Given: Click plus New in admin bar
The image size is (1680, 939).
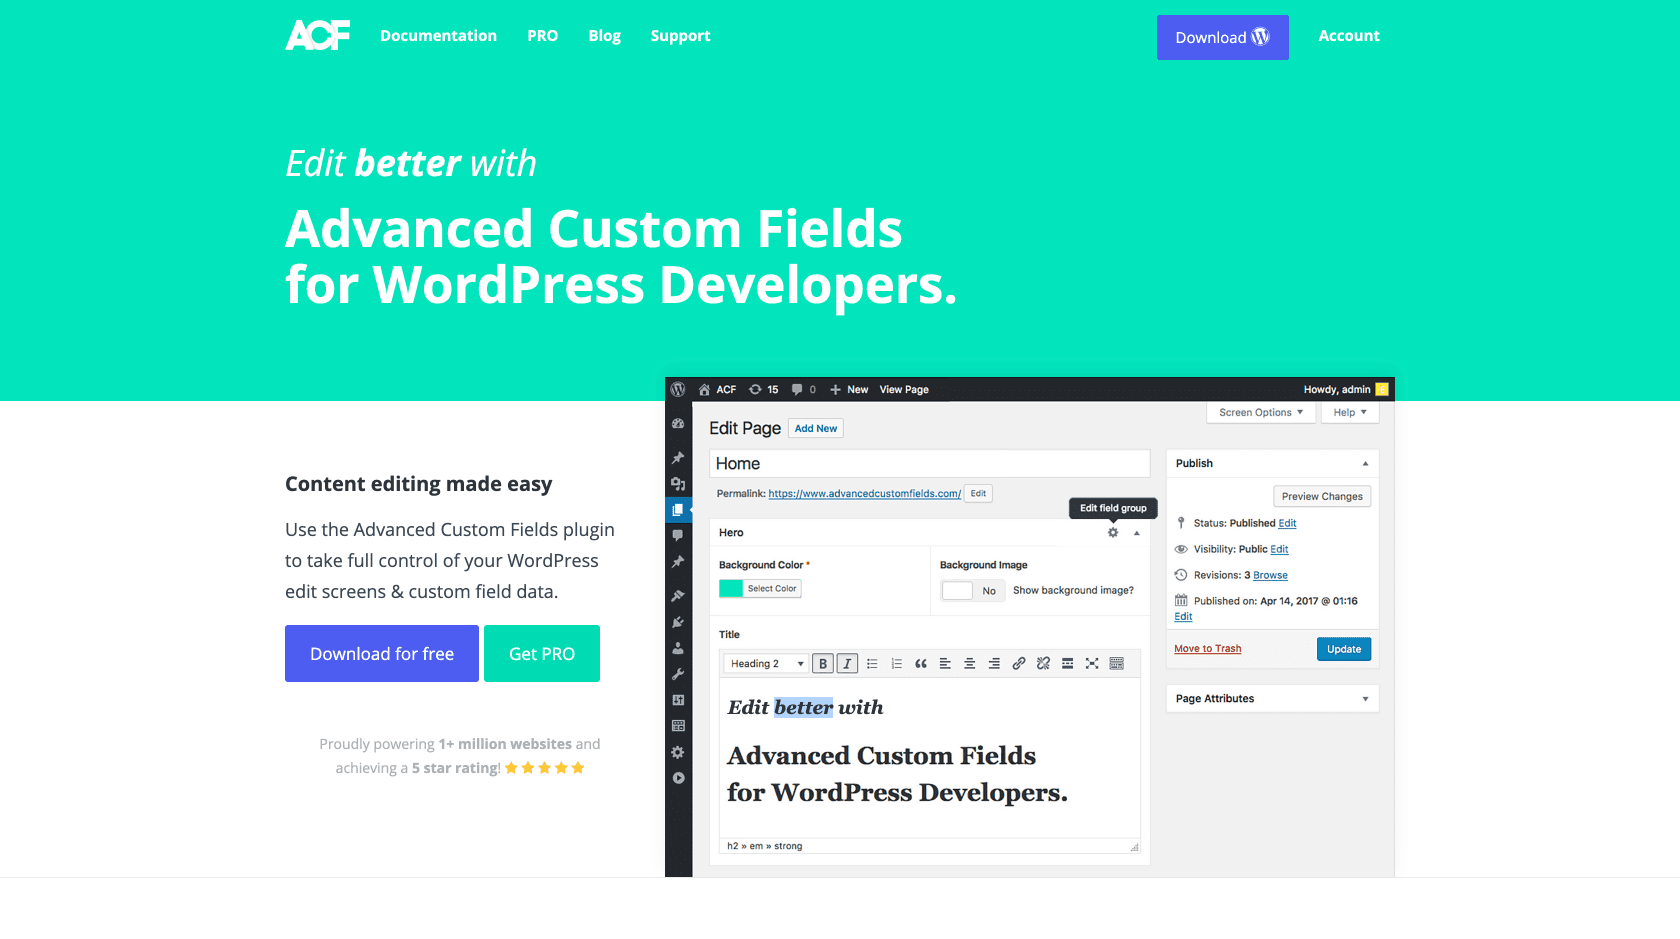Looking at the screenshot, I should click(849, 390).
